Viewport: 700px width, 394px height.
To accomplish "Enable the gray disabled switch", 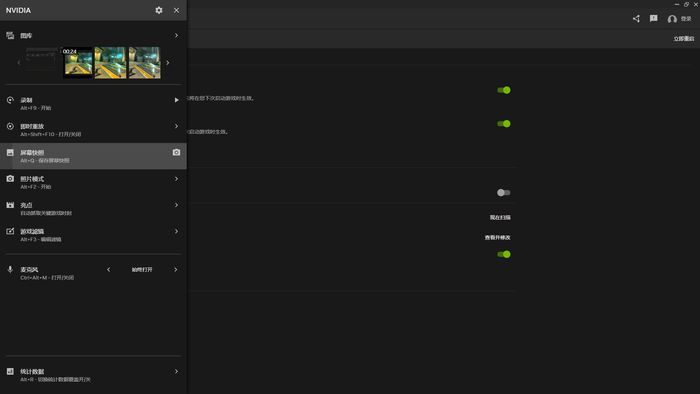I will [504, 192].
